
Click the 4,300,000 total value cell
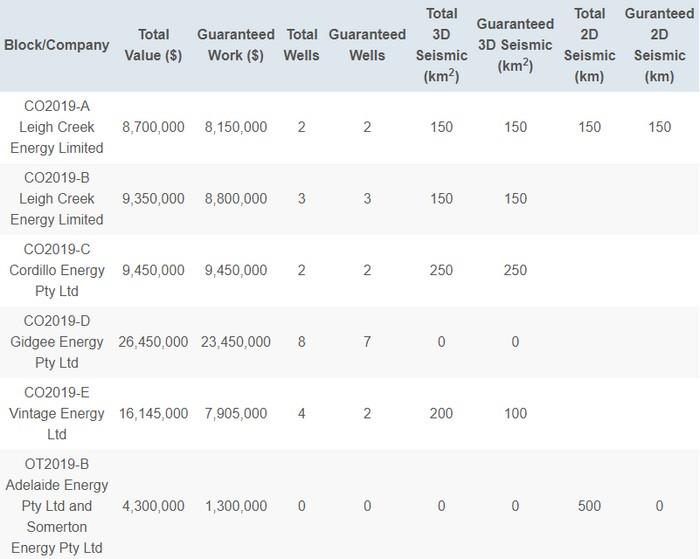click(x=153, y=506)
